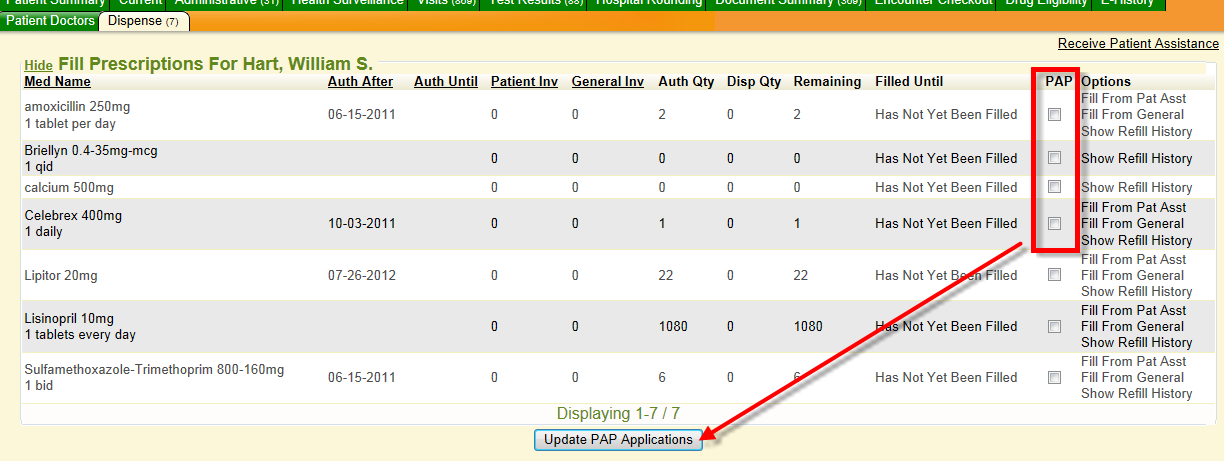Fill From General for amoxicillin
This screenshot has width=1224, height=461.
pos(1132,114)
